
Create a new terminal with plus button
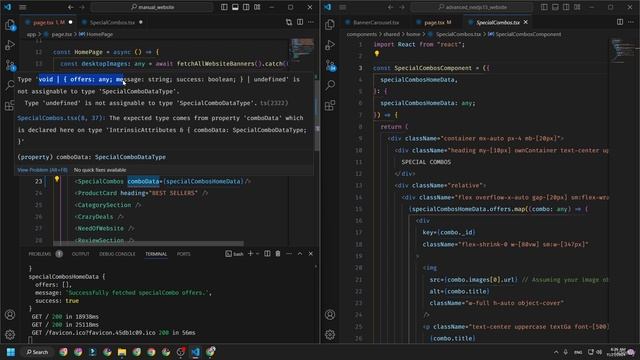[250, 253]
